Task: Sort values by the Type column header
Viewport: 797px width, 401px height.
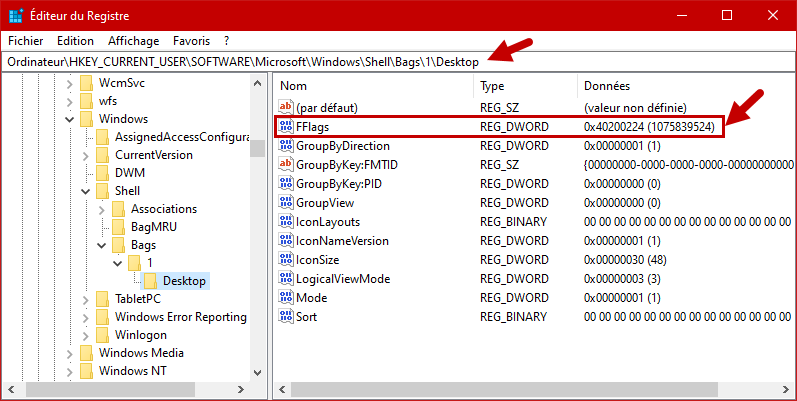Action: click(526, 86)
